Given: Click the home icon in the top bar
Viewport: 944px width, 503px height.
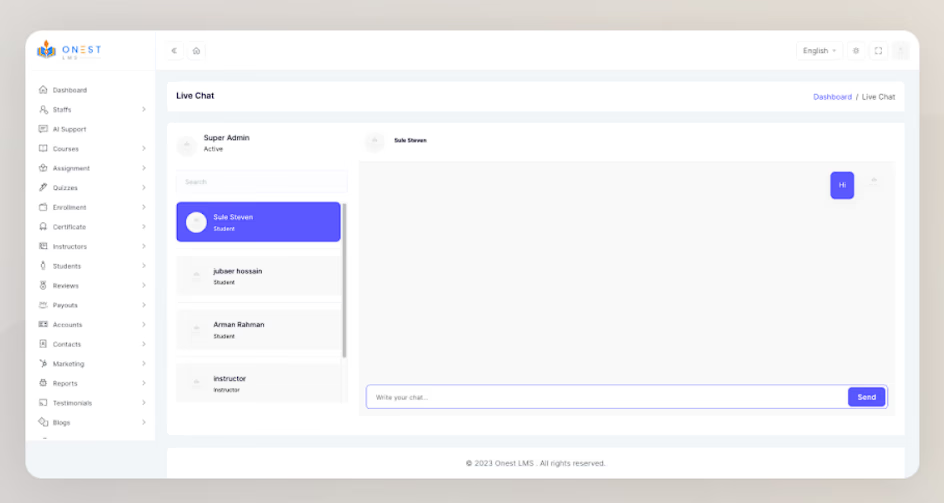Looking at the screenshot, I should click(196, 51).
